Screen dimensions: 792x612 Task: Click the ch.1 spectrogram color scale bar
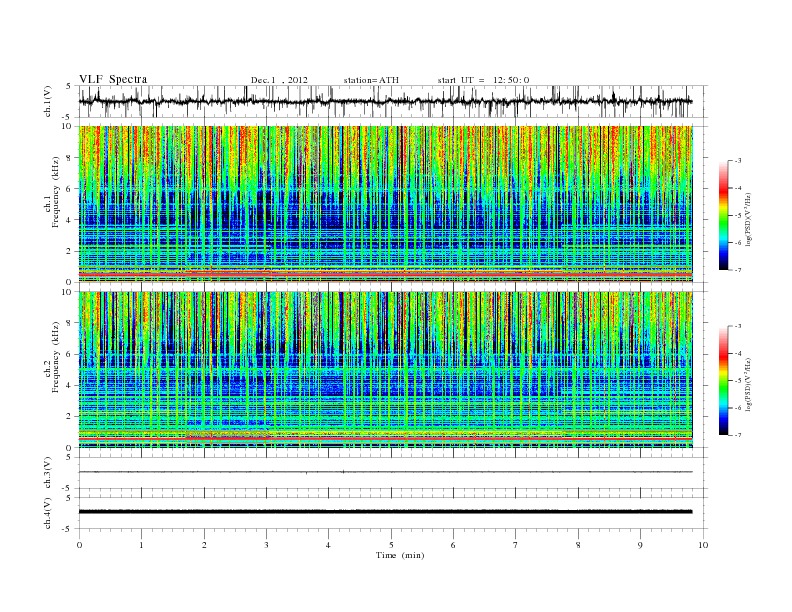click(x=724, y=216)
